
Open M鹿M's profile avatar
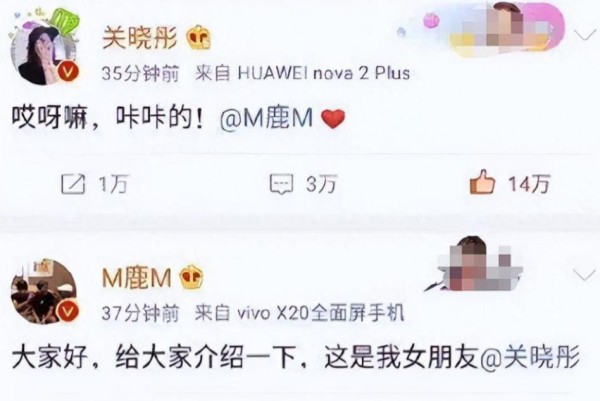pyautogui.click(x=45, y=292)
